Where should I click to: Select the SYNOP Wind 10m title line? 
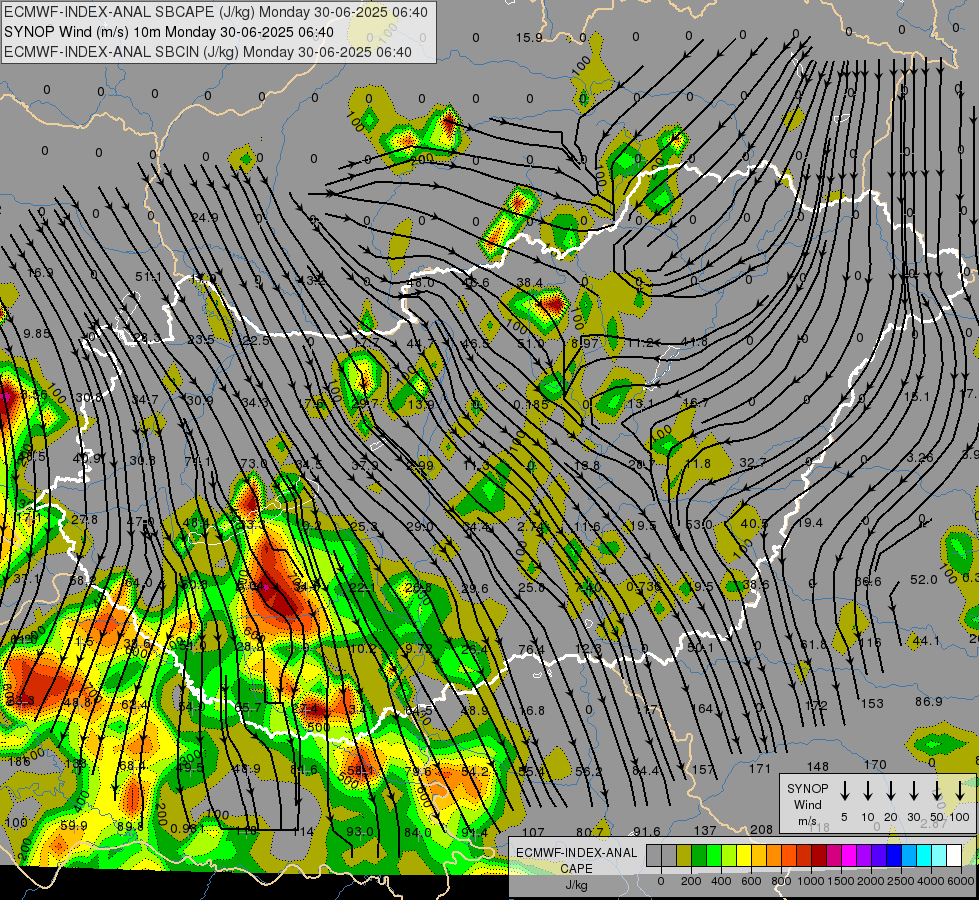point(169,32)
